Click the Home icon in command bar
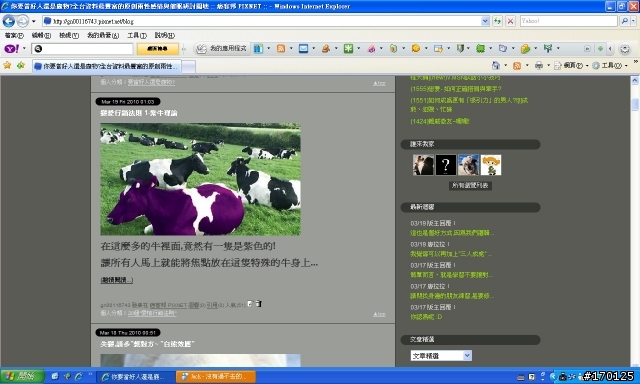Image resolution: width=640 pixels, height=384 pixels. point(496,65)
